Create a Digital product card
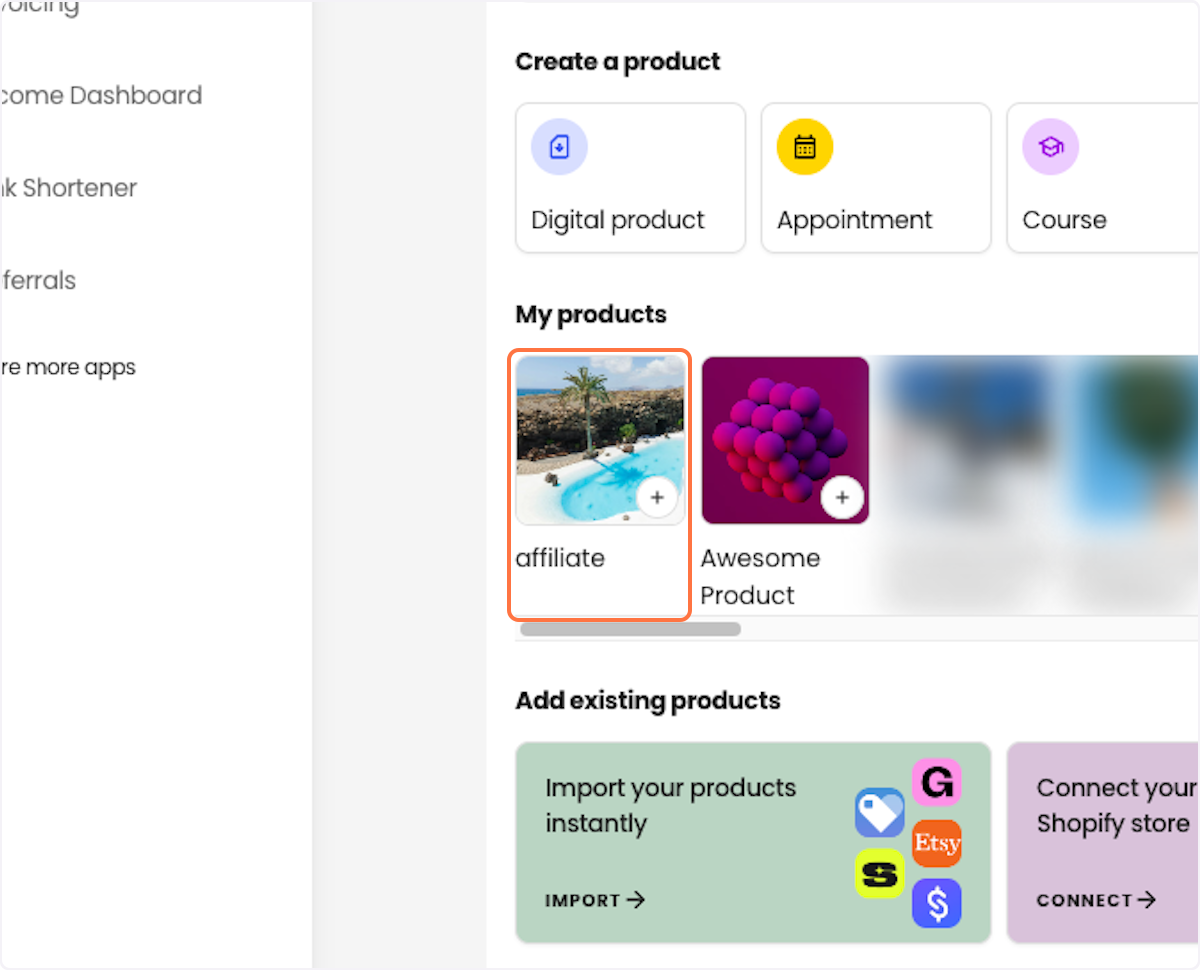This screenshot has width=1200, height=970. point(631,178)
